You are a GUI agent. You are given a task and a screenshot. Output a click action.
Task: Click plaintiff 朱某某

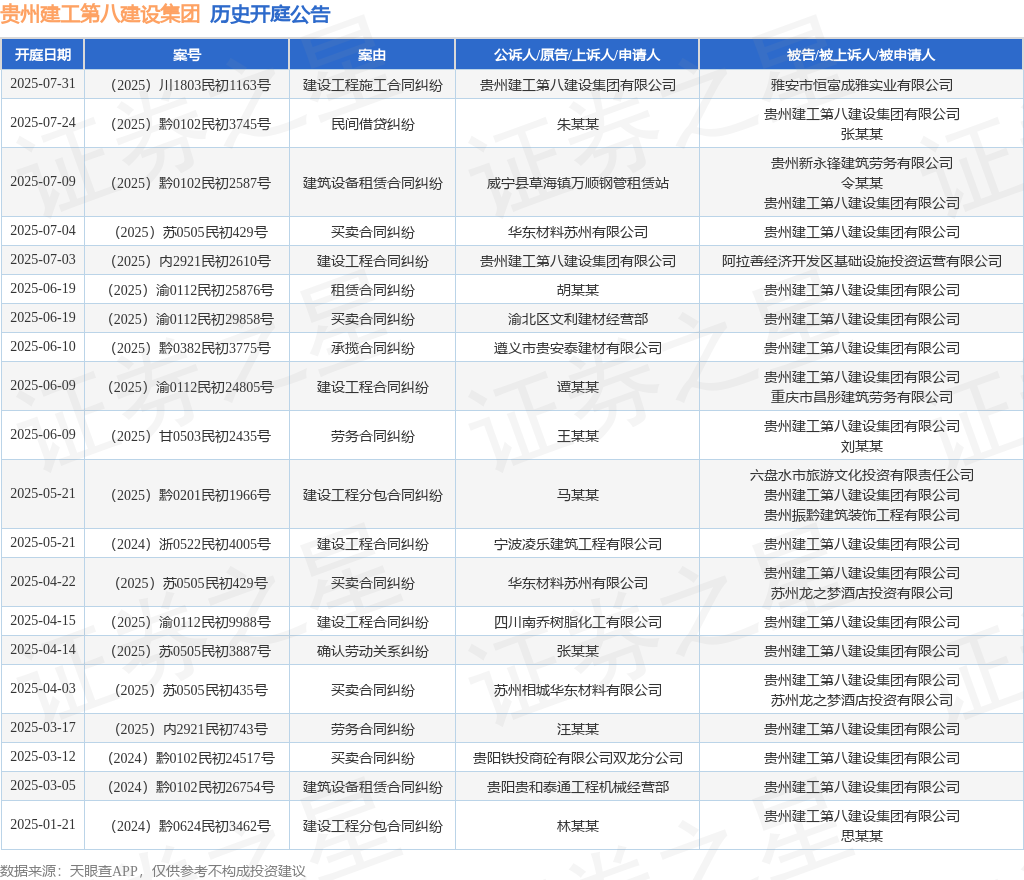pos(577,124)
